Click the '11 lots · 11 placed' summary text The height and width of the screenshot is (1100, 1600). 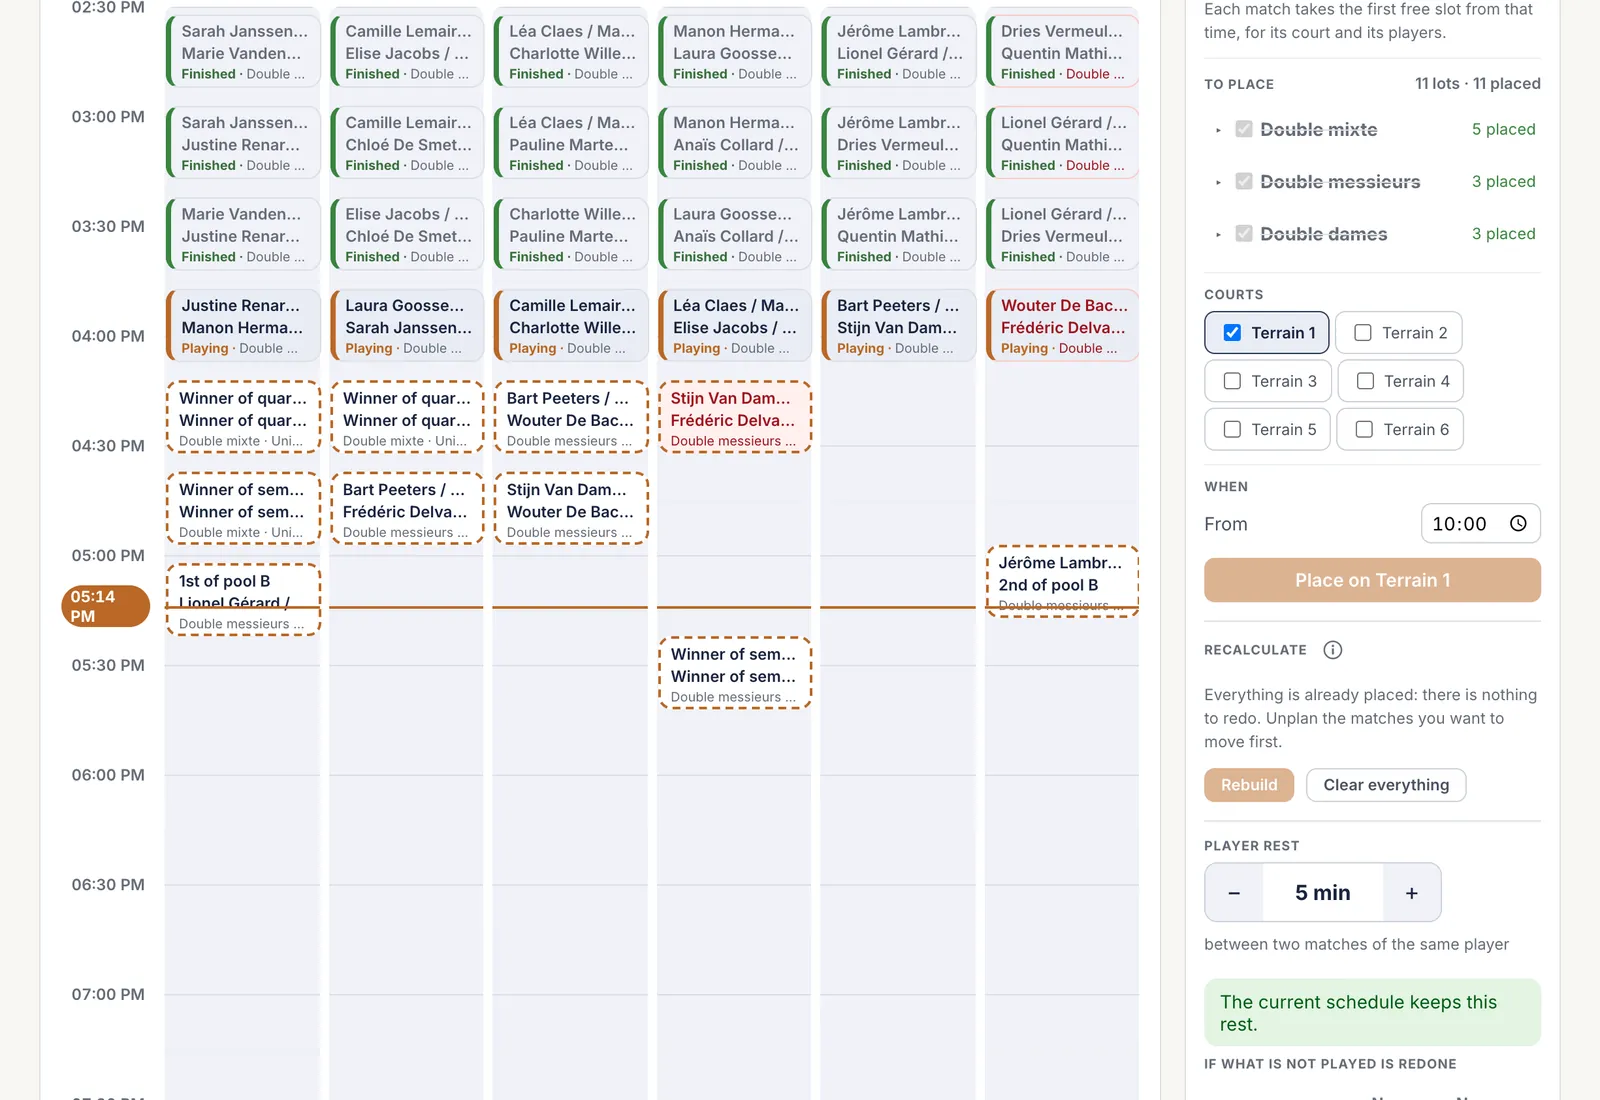[x=1477, y=83]
